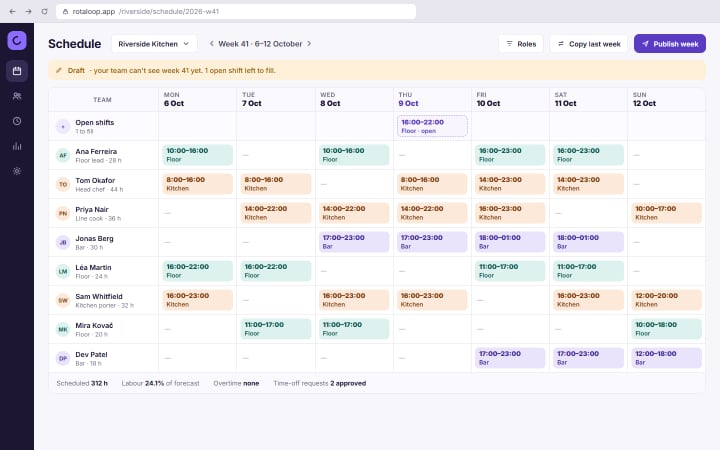The height and width of the screenshot is (450, 720).
Task: Click the browser address bar
Action: (236, 11)
